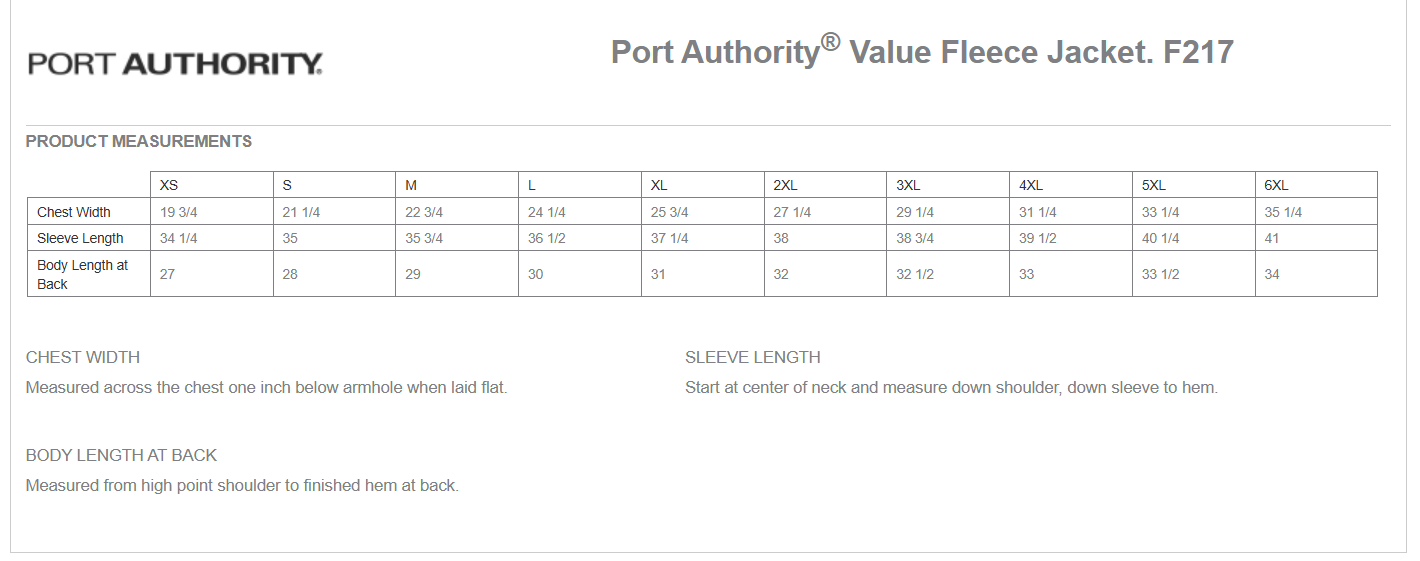Click sleeve length value 34 1/4 for XS
Viewport: 1420px width, 561px height.
pos(178,238)
